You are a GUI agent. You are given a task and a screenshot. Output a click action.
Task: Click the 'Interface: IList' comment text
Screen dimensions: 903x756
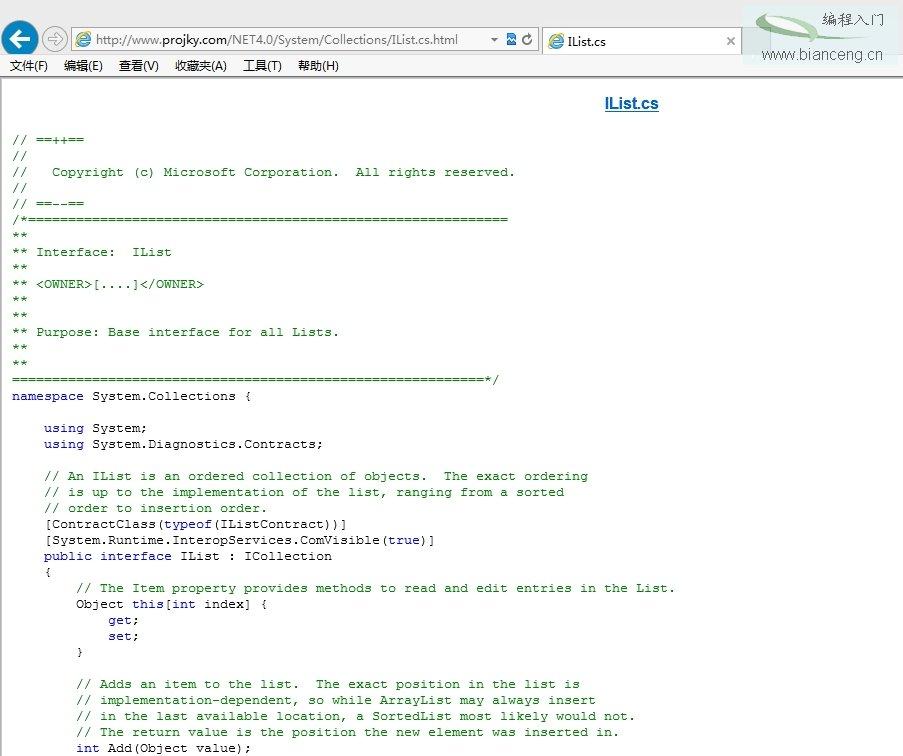coord(104,252)
